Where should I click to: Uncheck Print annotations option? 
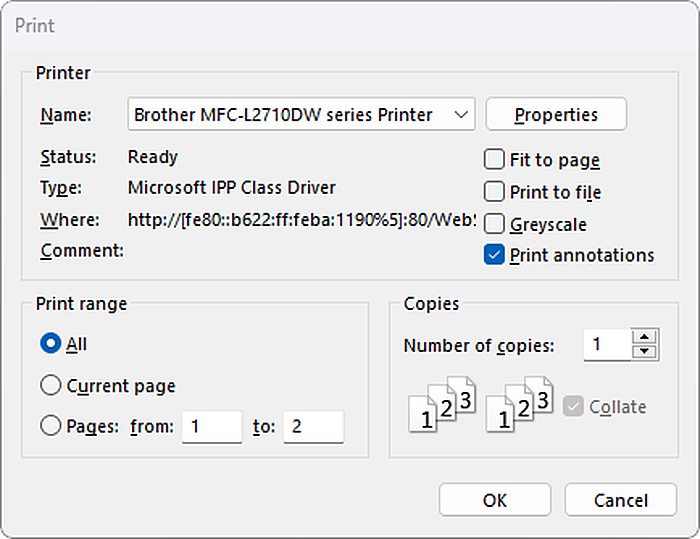pyautogui.click(x=494, y=255)
